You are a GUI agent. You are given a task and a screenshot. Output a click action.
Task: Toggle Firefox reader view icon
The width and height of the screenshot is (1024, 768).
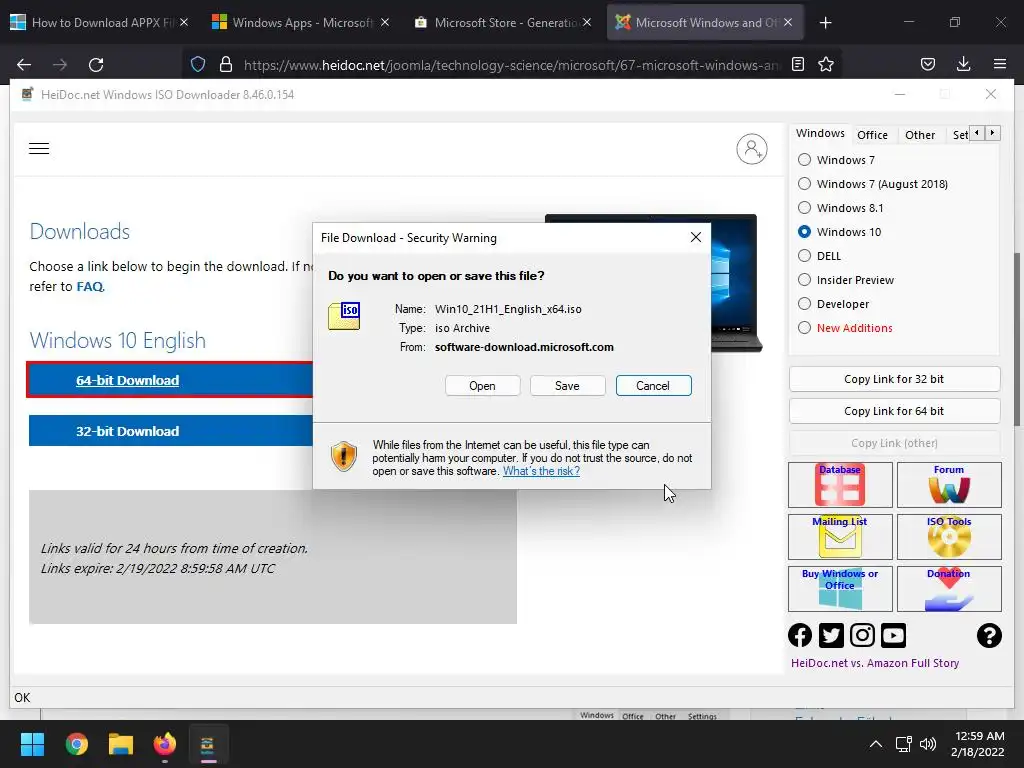[798, 64]
